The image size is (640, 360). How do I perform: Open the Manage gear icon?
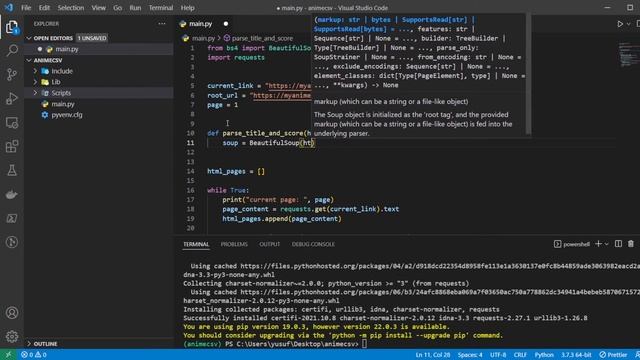[x=12, y=336]
